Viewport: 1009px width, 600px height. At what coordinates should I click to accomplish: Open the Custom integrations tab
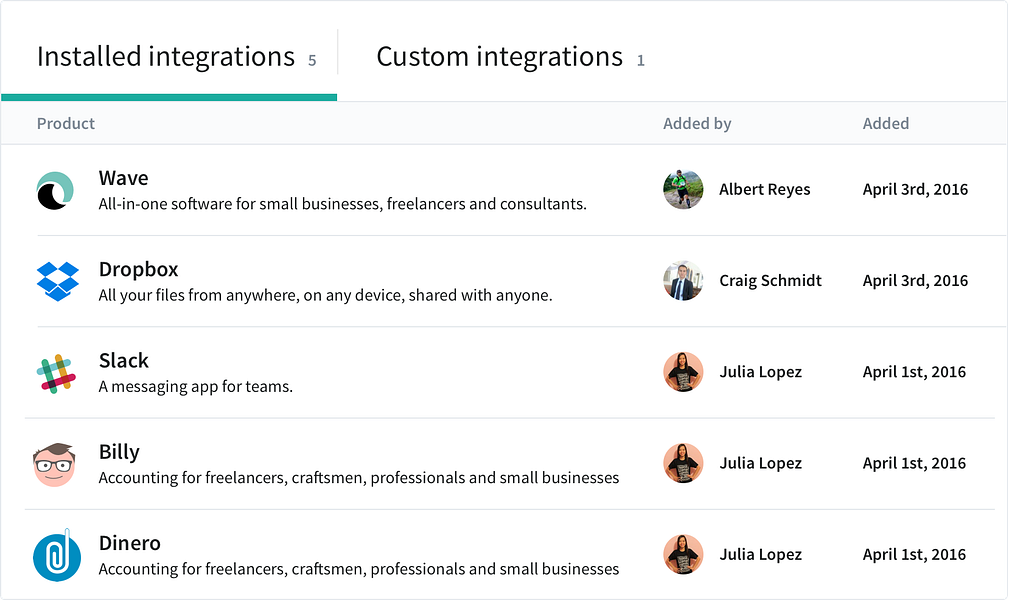point(510,57)
